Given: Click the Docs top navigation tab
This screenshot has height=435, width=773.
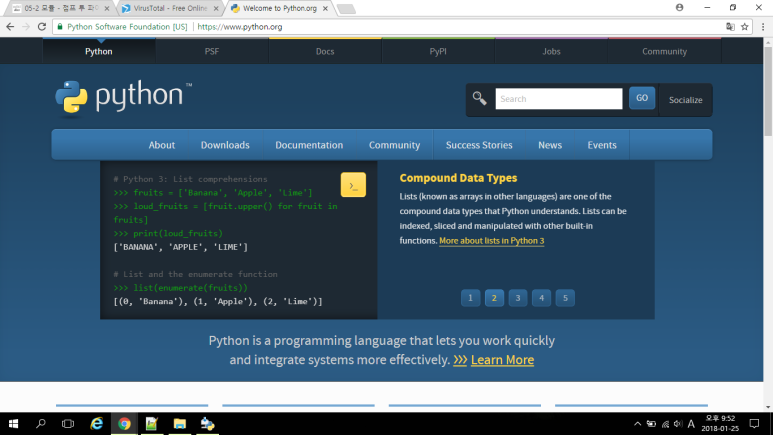Looking at the screenshot, I should pos(325,51).
